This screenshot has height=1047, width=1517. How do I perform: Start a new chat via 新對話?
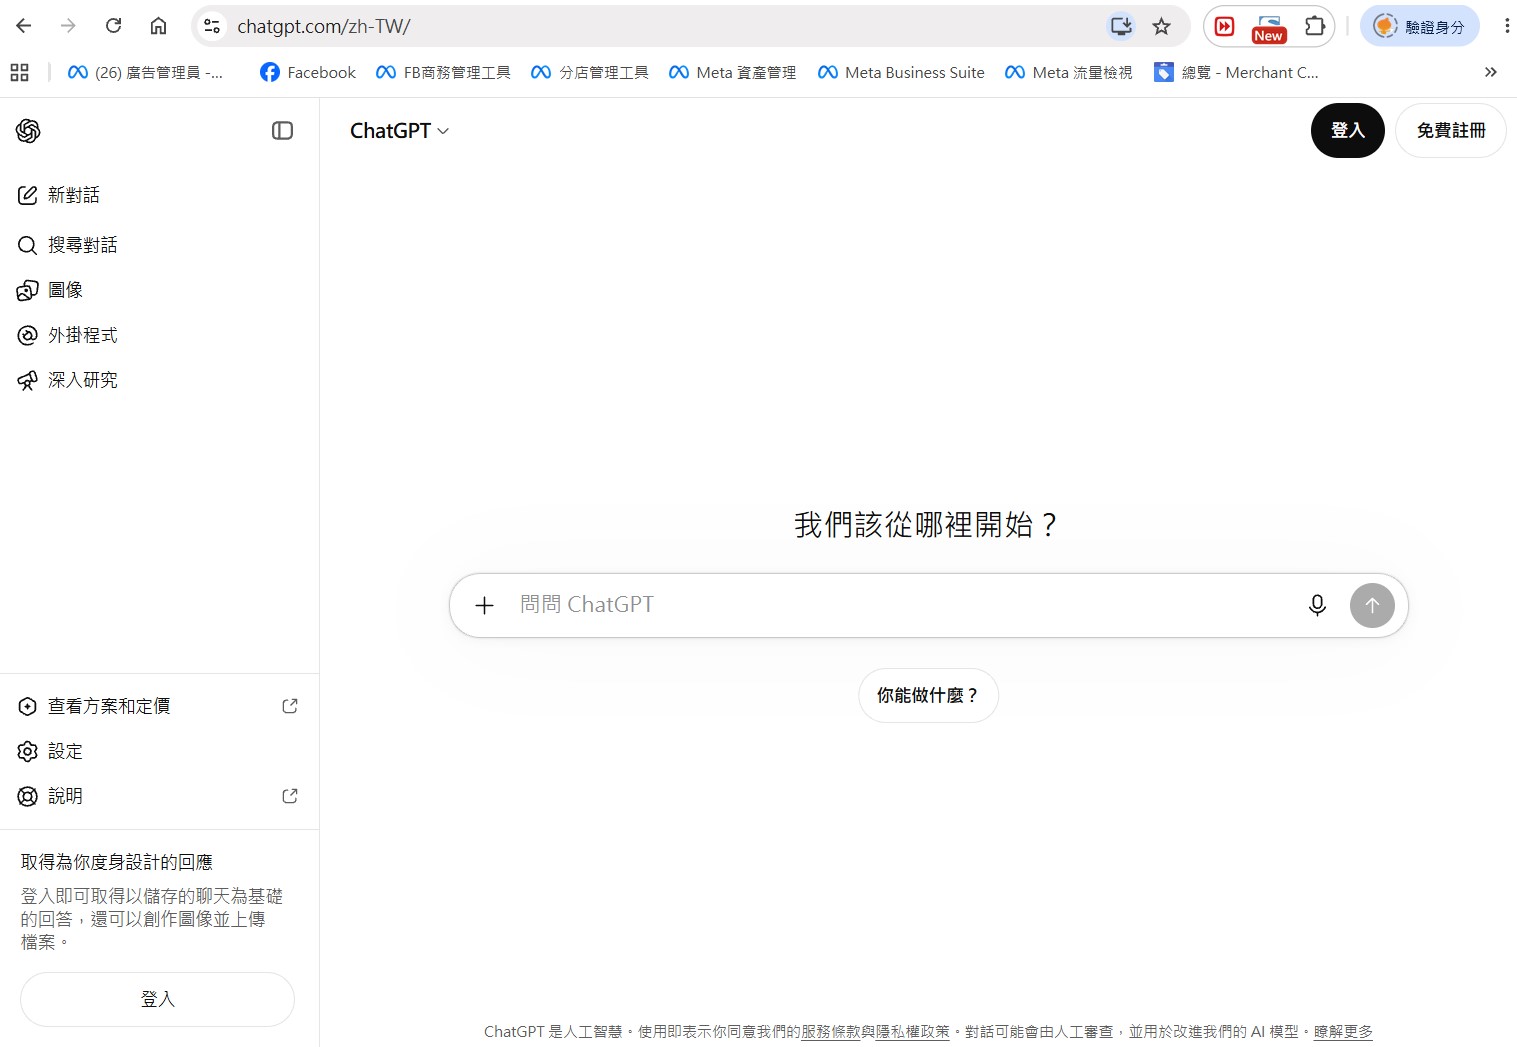59,195
